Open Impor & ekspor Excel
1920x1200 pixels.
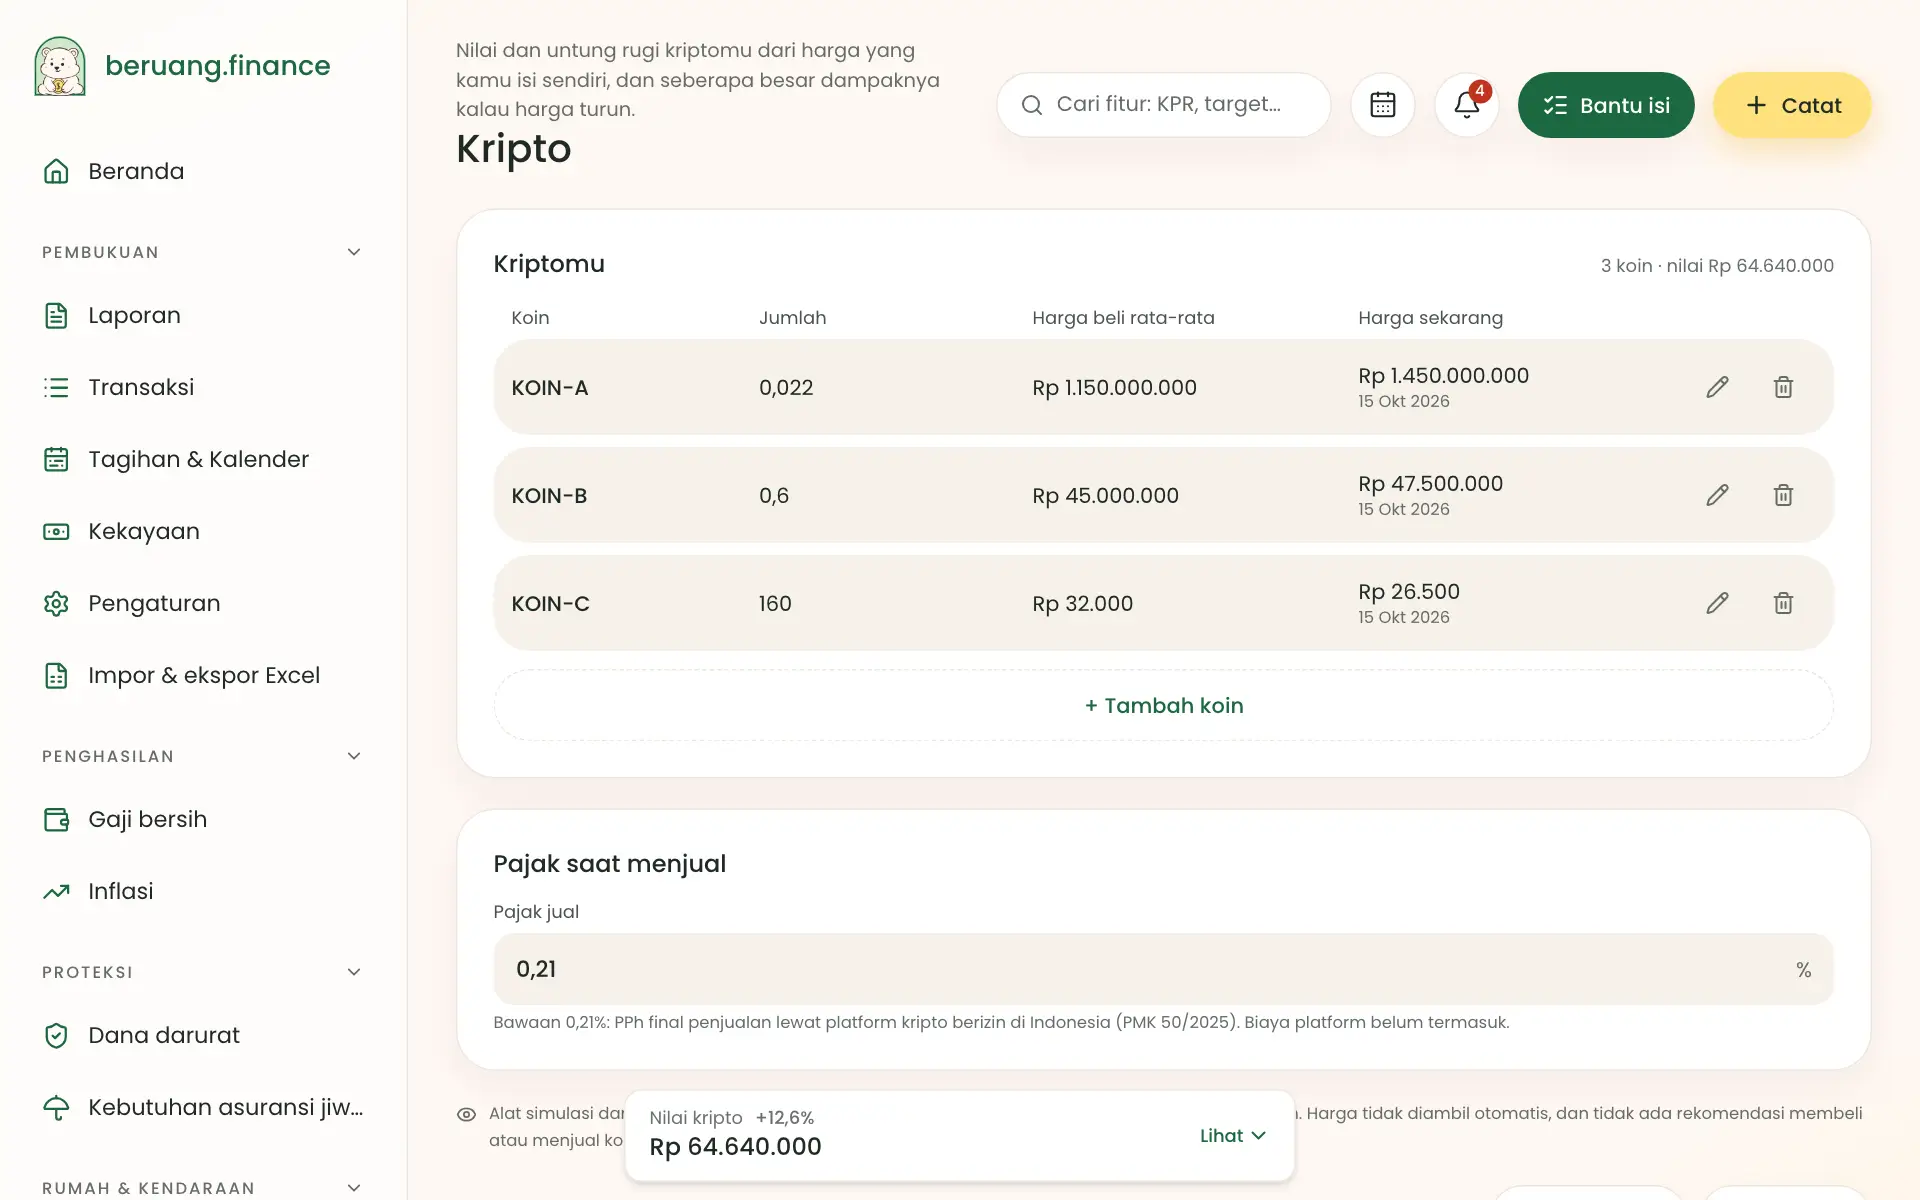[x=203, y=675]
